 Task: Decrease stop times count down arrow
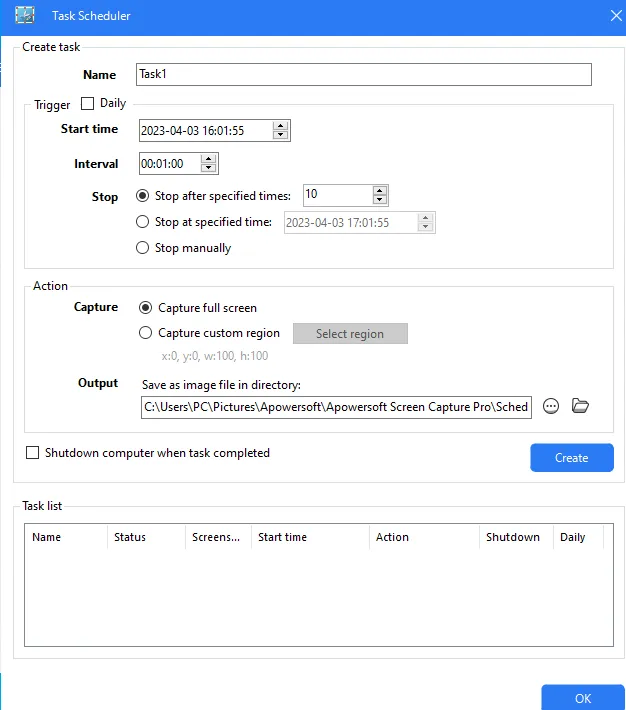[380, 200]
